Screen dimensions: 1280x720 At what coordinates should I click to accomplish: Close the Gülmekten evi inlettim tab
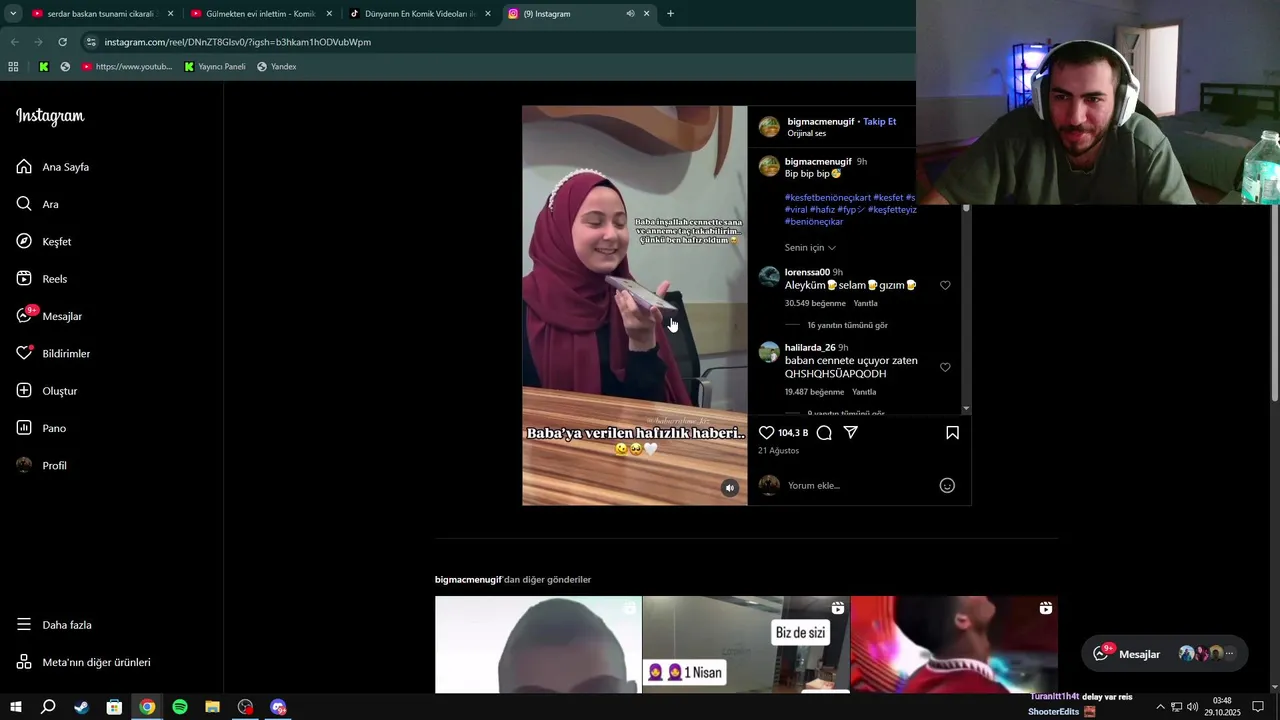pos(329,14)
